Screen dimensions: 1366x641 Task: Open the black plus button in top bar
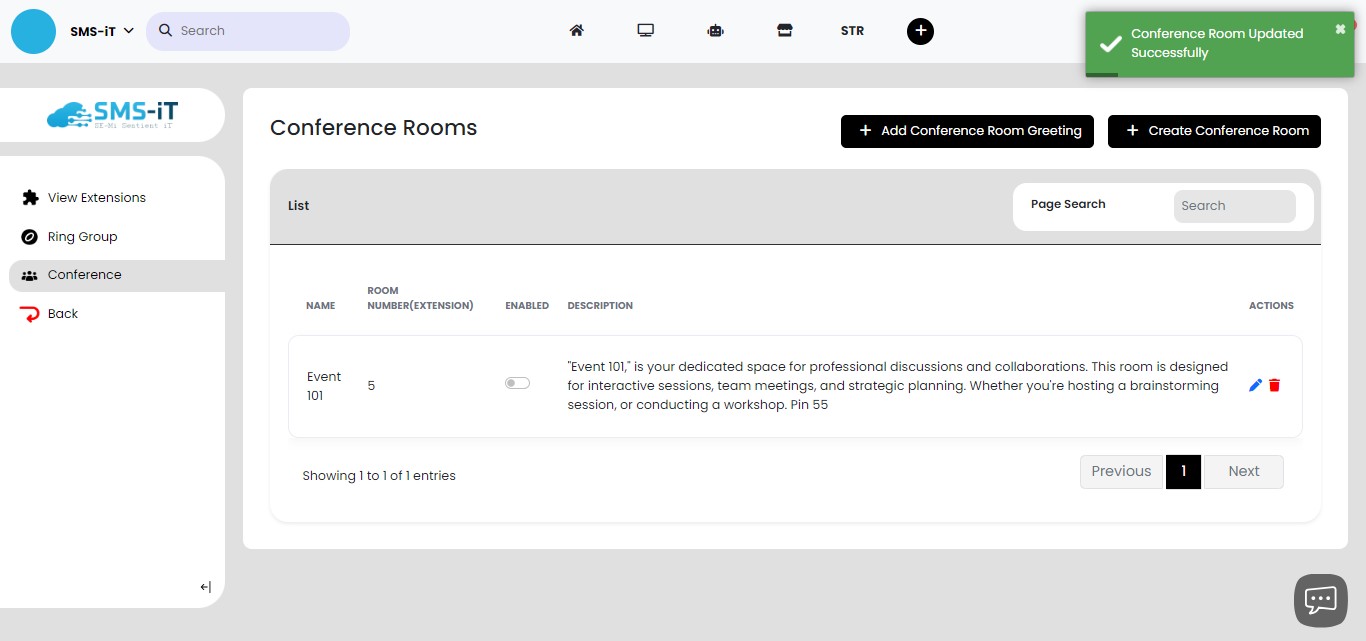tap(920, 31)
